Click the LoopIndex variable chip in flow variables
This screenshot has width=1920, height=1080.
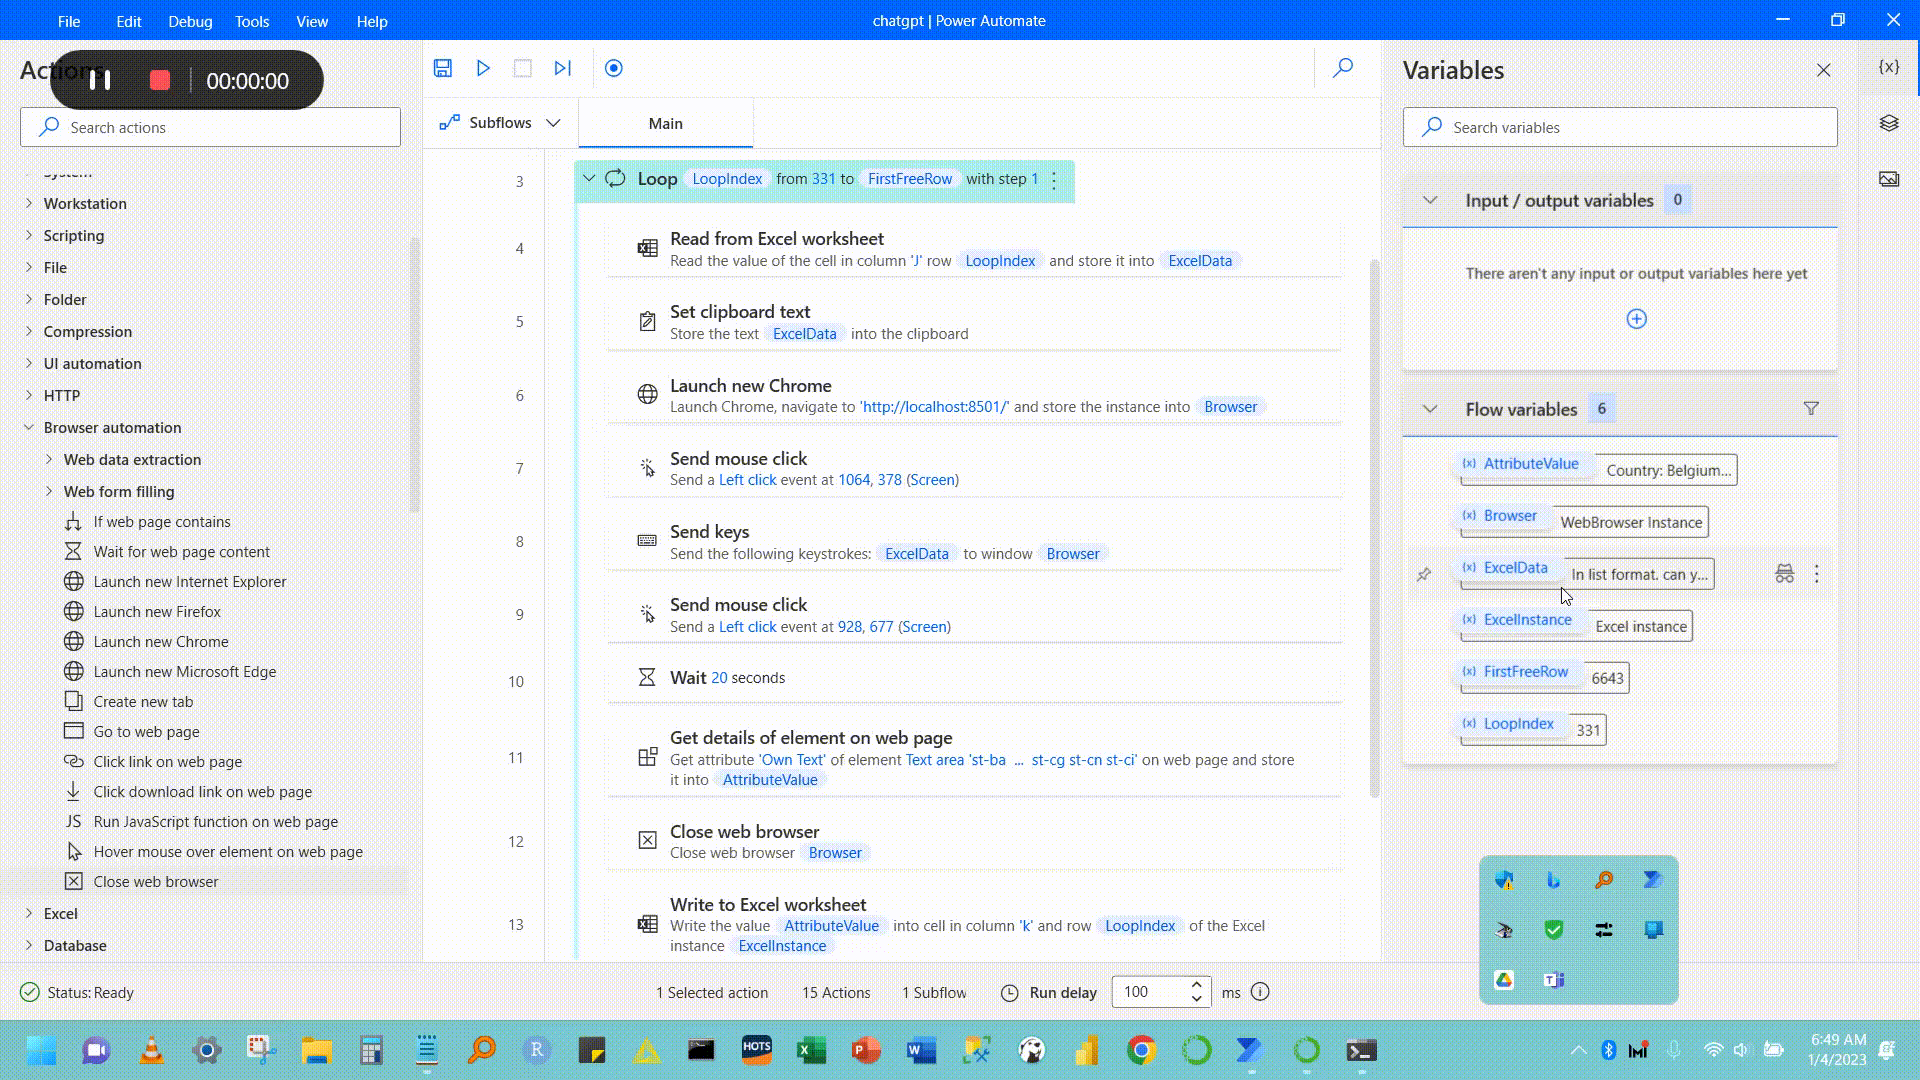coord(1509,723)
